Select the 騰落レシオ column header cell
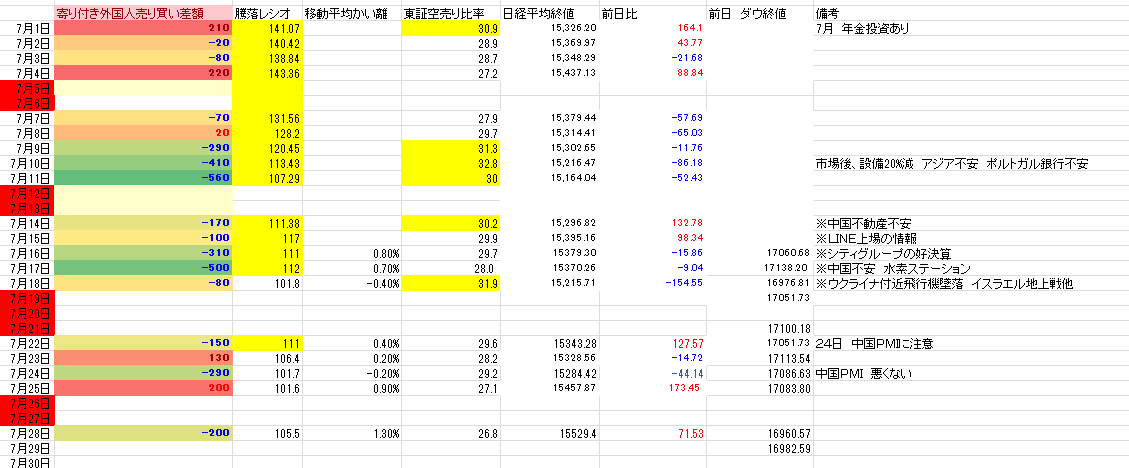Image resolution: width=1129 pixels, height=468 pixels. click(x=267, y=15)
